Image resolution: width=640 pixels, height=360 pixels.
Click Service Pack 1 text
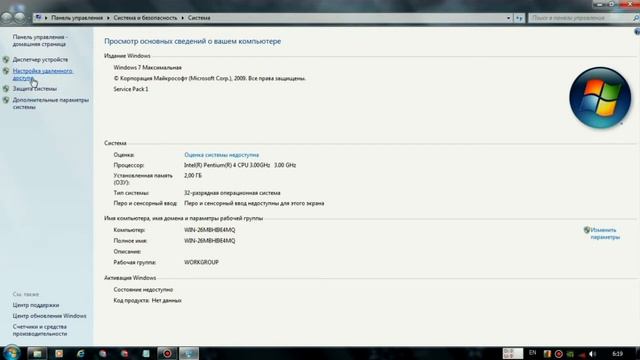click(131, 89)
